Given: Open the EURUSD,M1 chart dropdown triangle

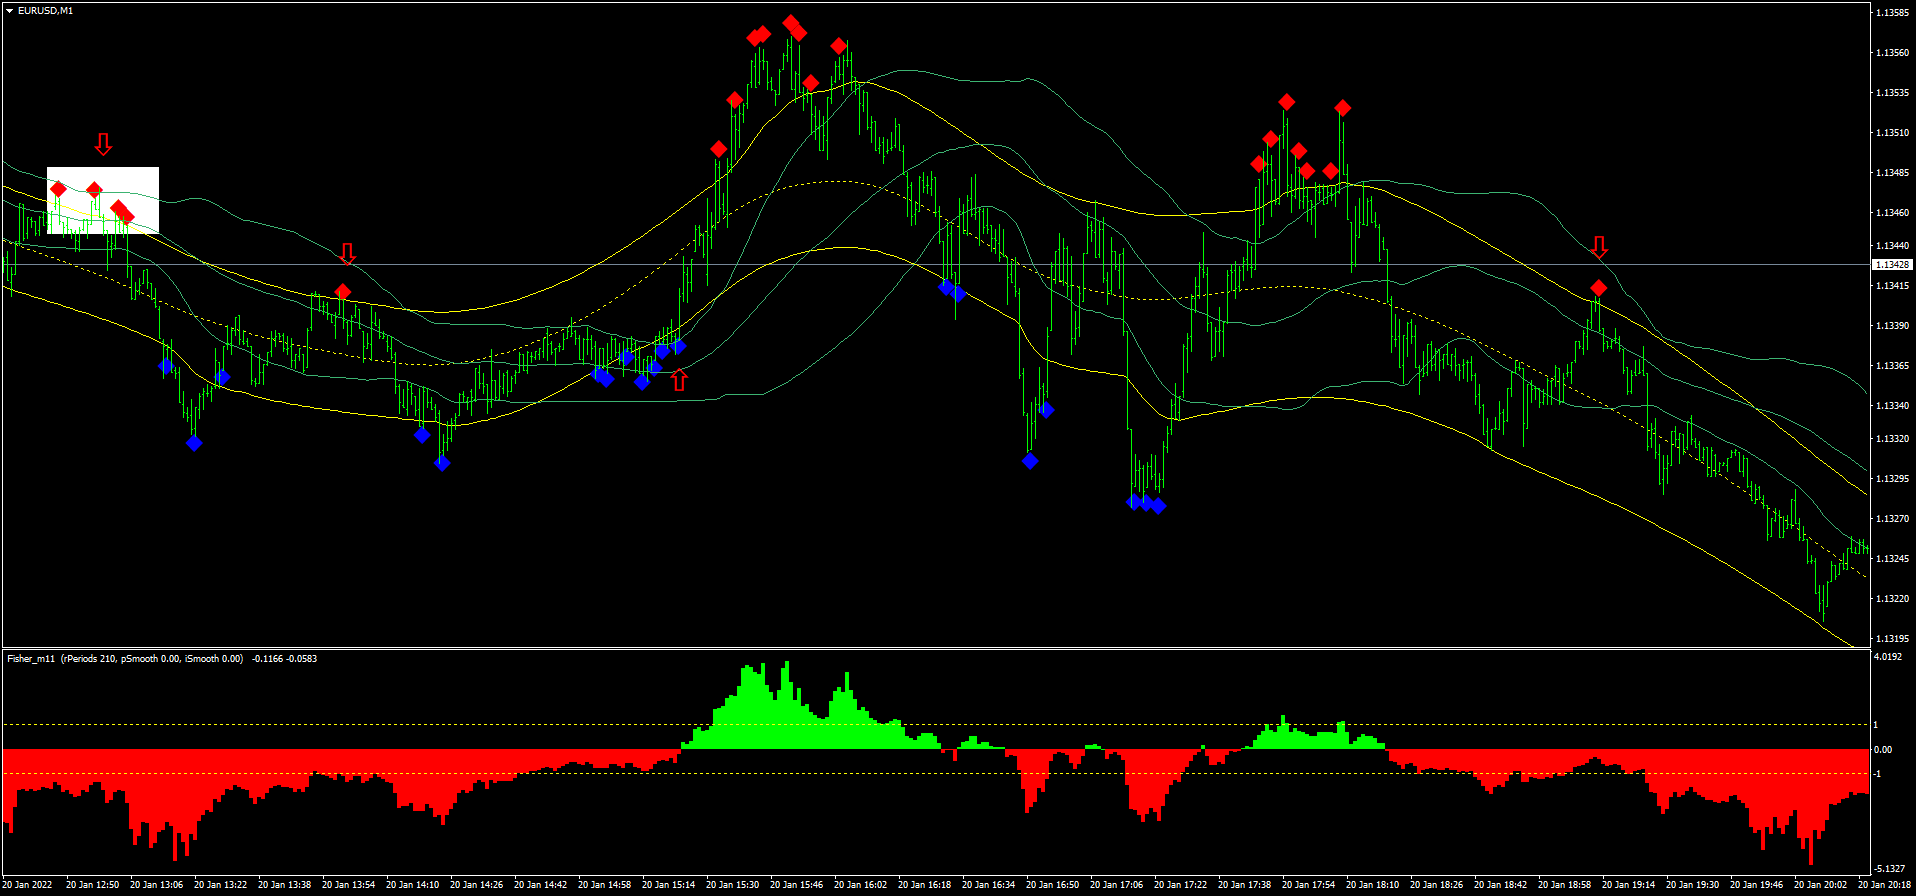Looking at the screenshot, I should coord(9,11).
